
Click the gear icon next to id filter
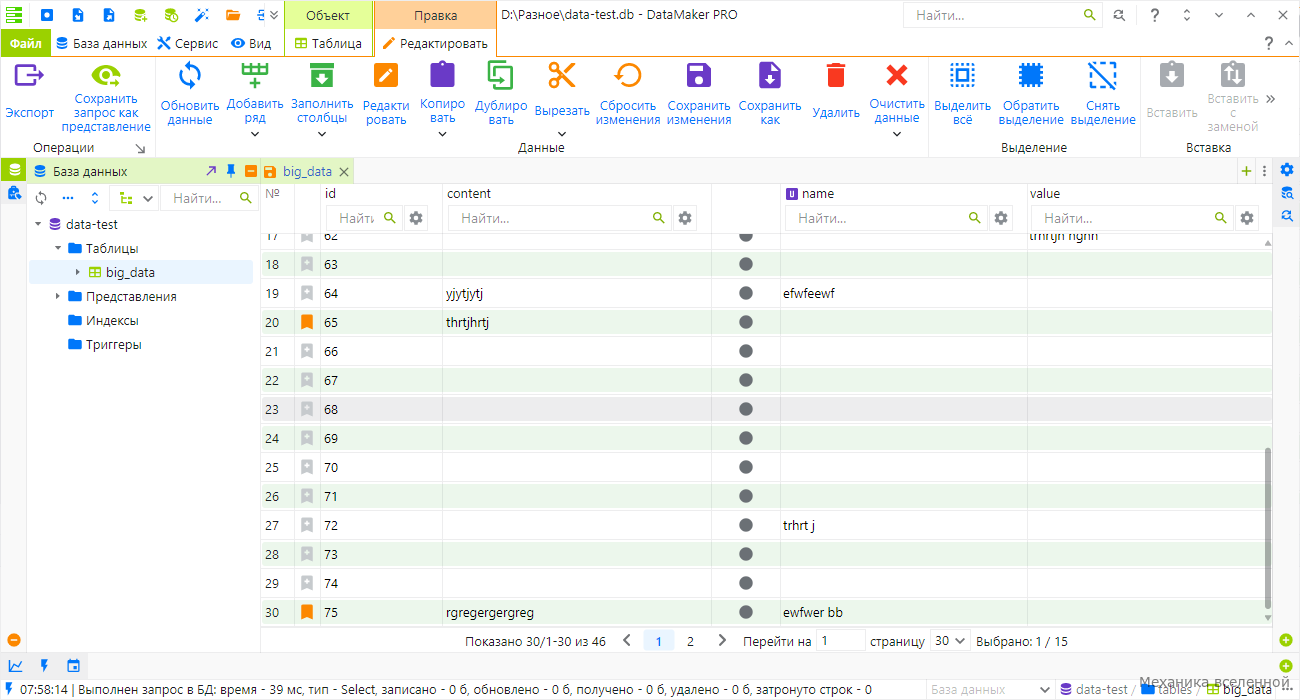[x=416, y=218]
